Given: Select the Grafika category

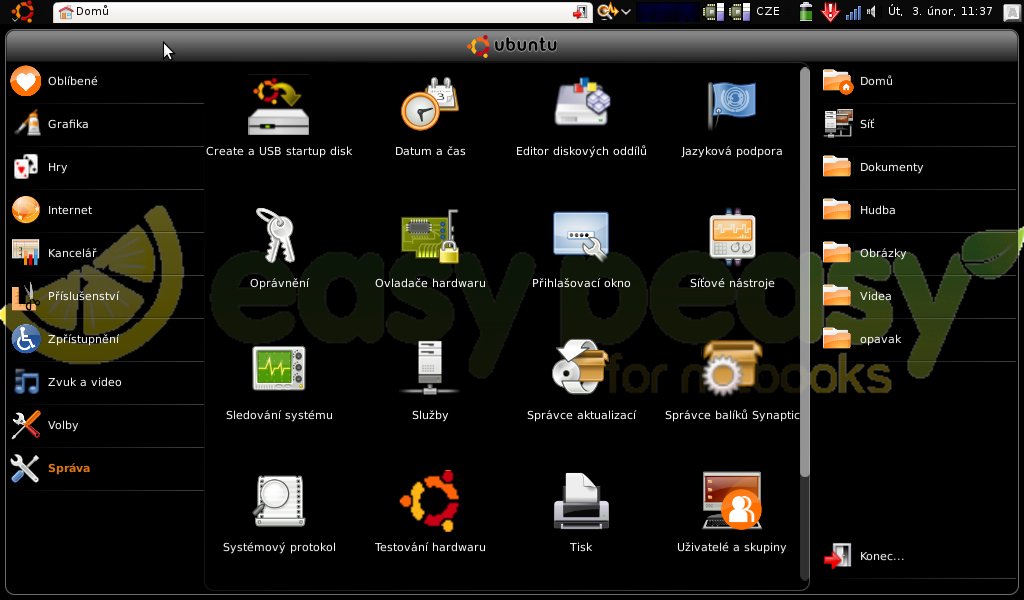Looking at the screenshot, I should [x=106, y=124].
